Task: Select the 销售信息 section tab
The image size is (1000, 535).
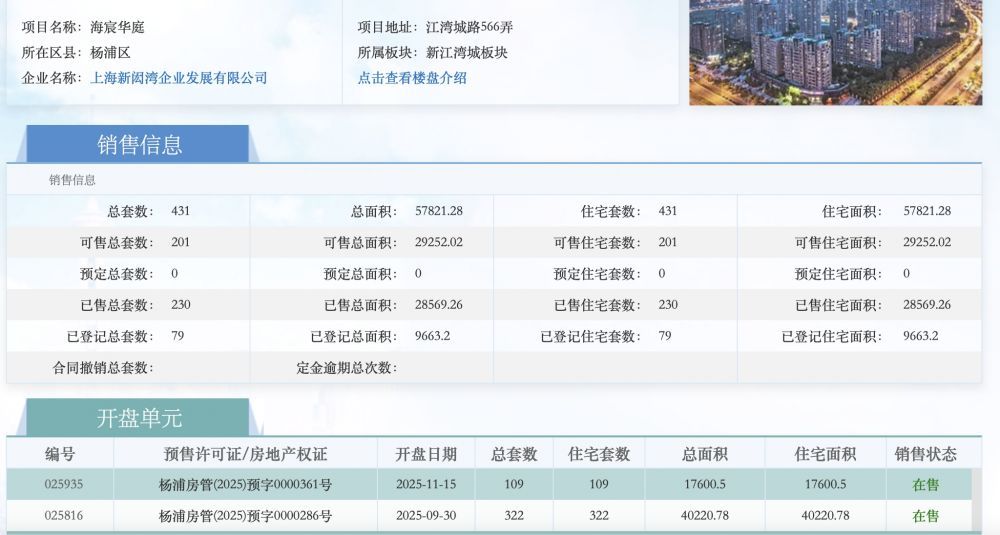Action: [139, 145]
